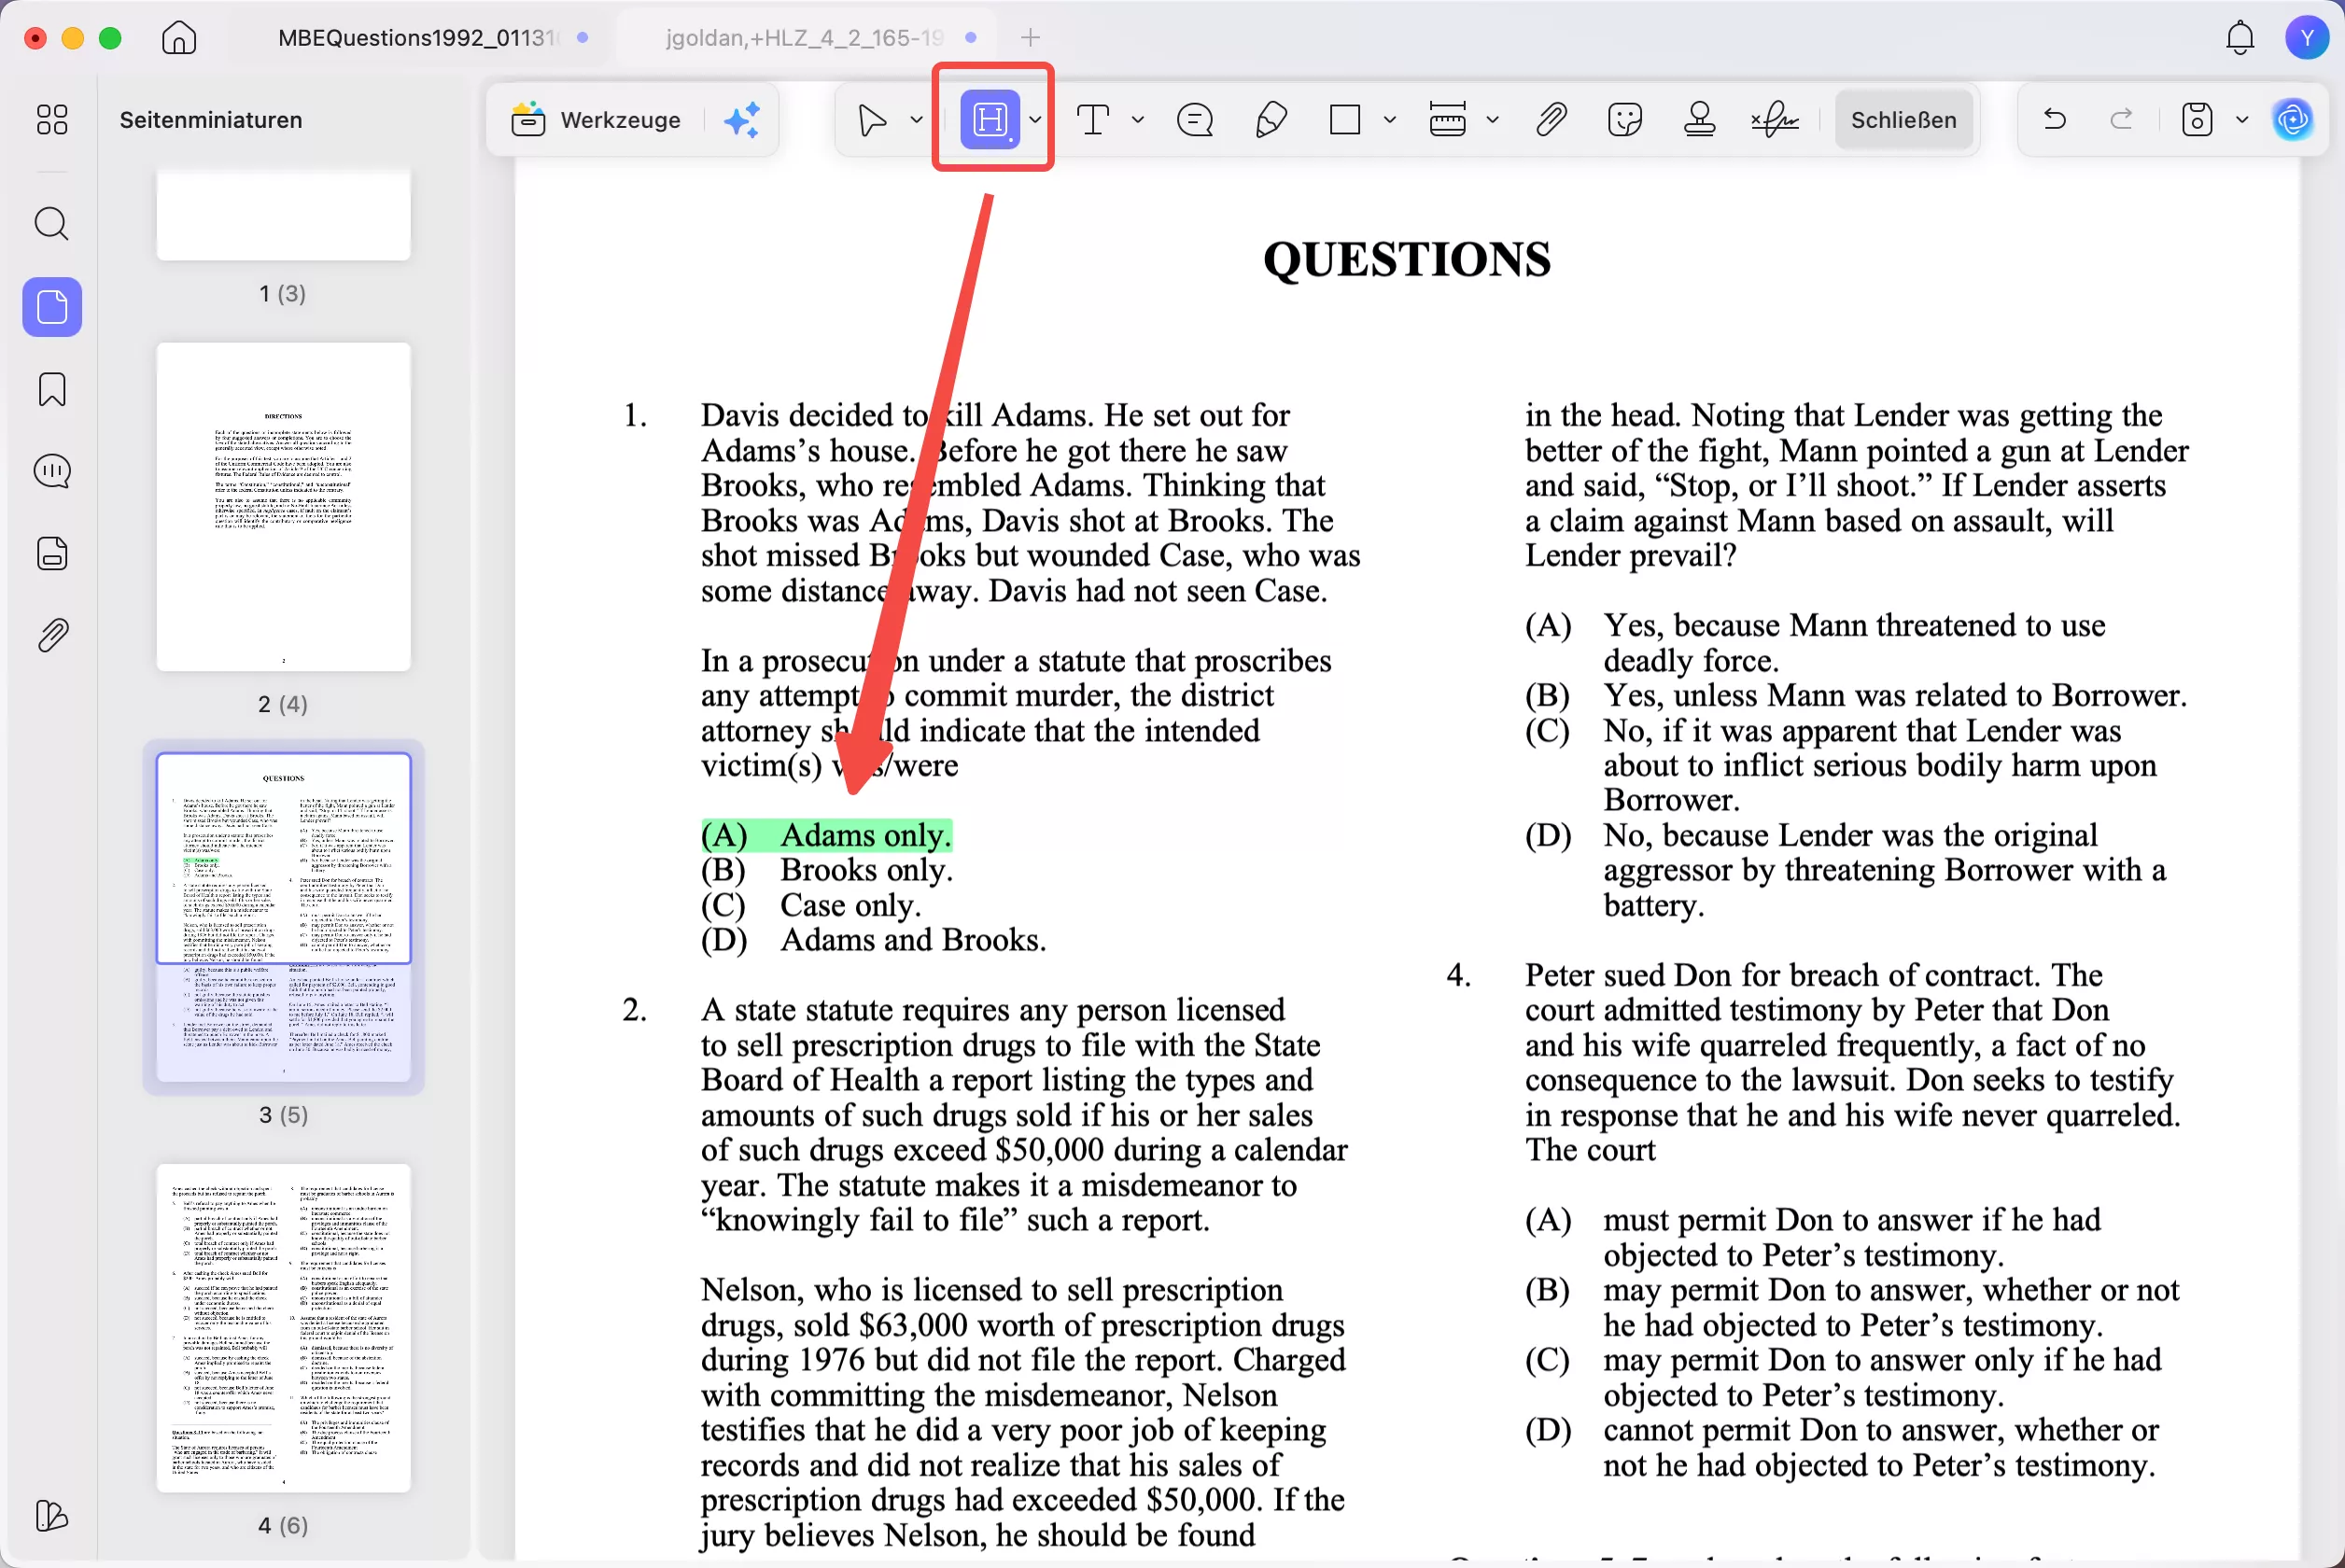This screenshot has width=2345, height=1568.
Task: Expand the highlighter tool options arrow
Action: (1036, 120)
